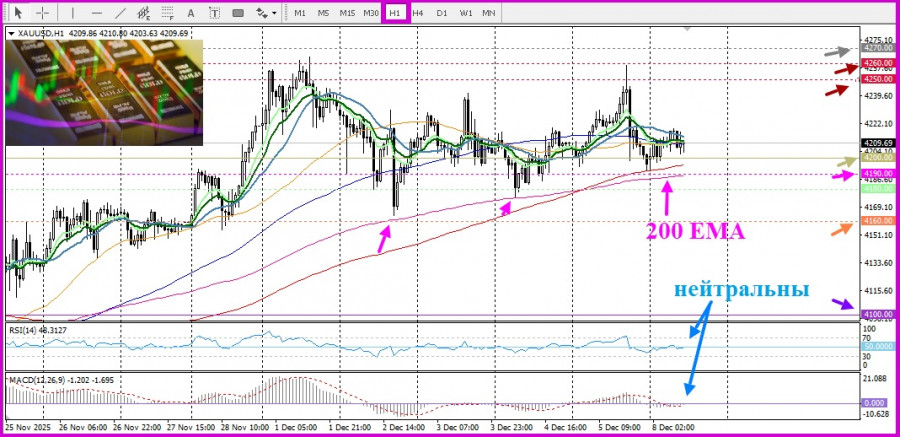Click the 4250.00 price level label
This screenshot has width=900, height=437.
[877, 79]
